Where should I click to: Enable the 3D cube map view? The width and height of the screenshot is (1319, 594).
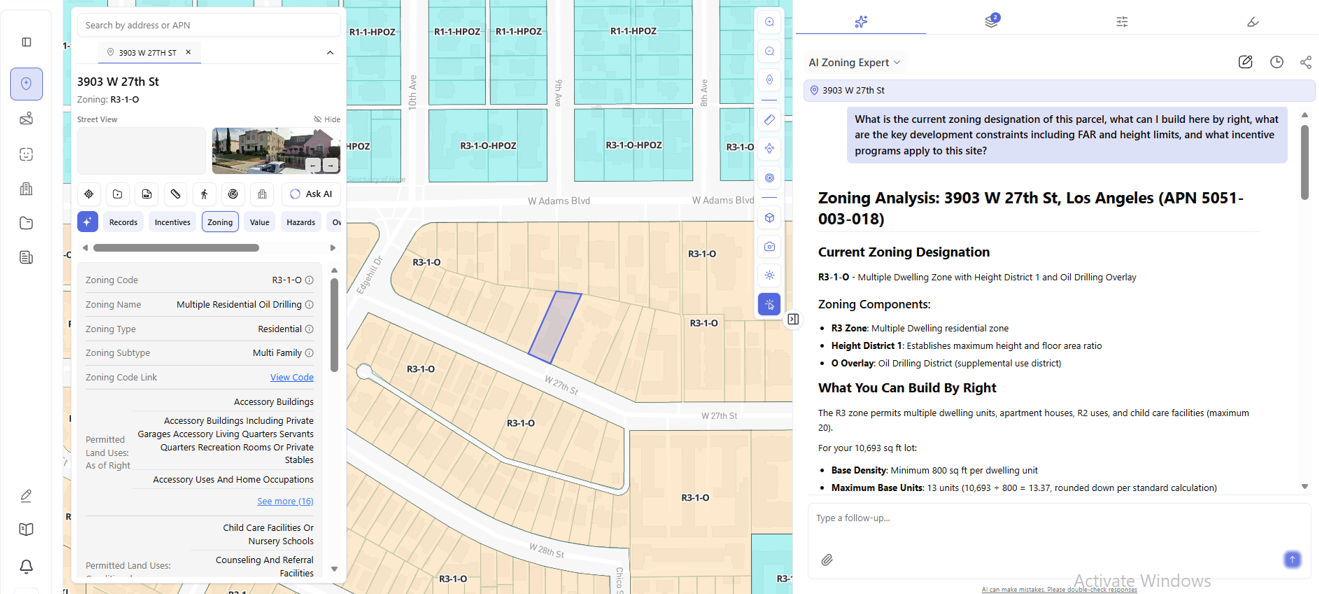pos(769,218)
